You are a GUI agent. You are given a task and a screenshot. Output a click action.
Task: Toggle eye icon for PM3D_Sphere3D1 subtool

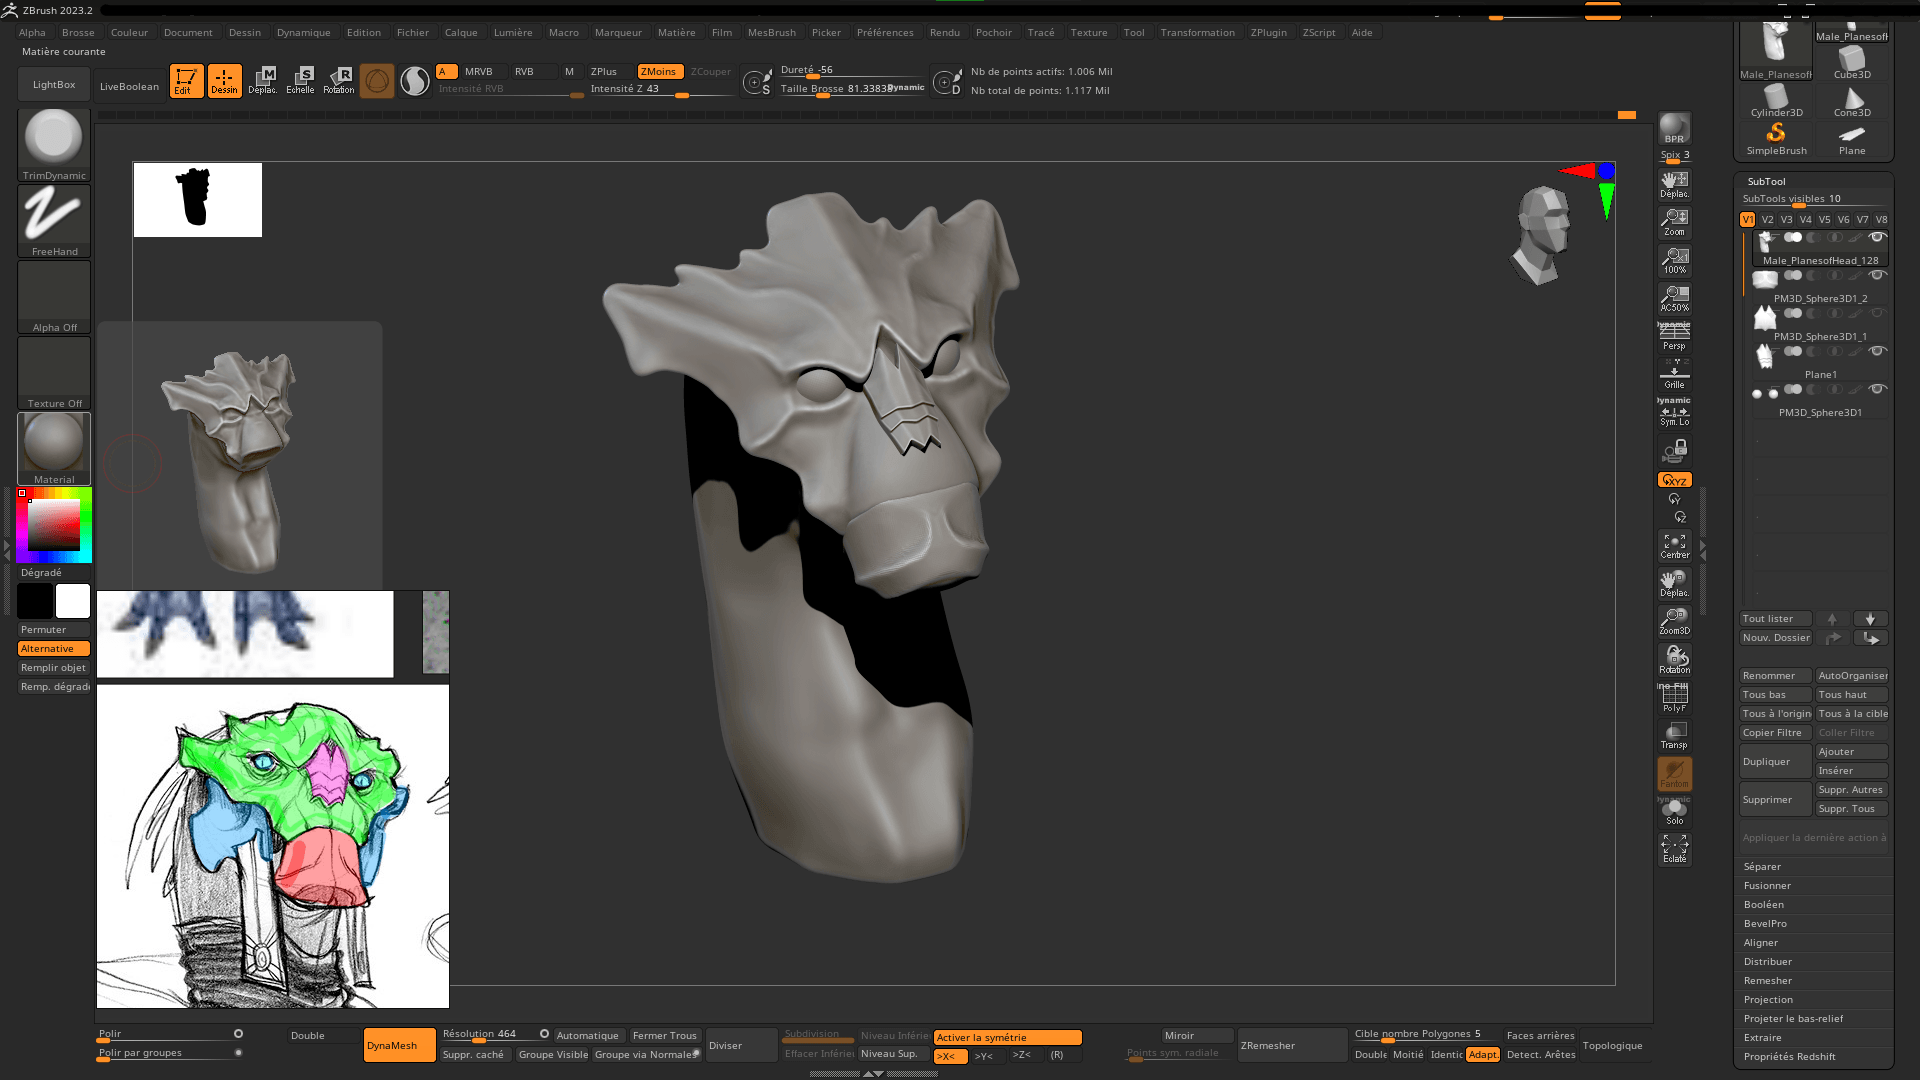coord(1877,389)
